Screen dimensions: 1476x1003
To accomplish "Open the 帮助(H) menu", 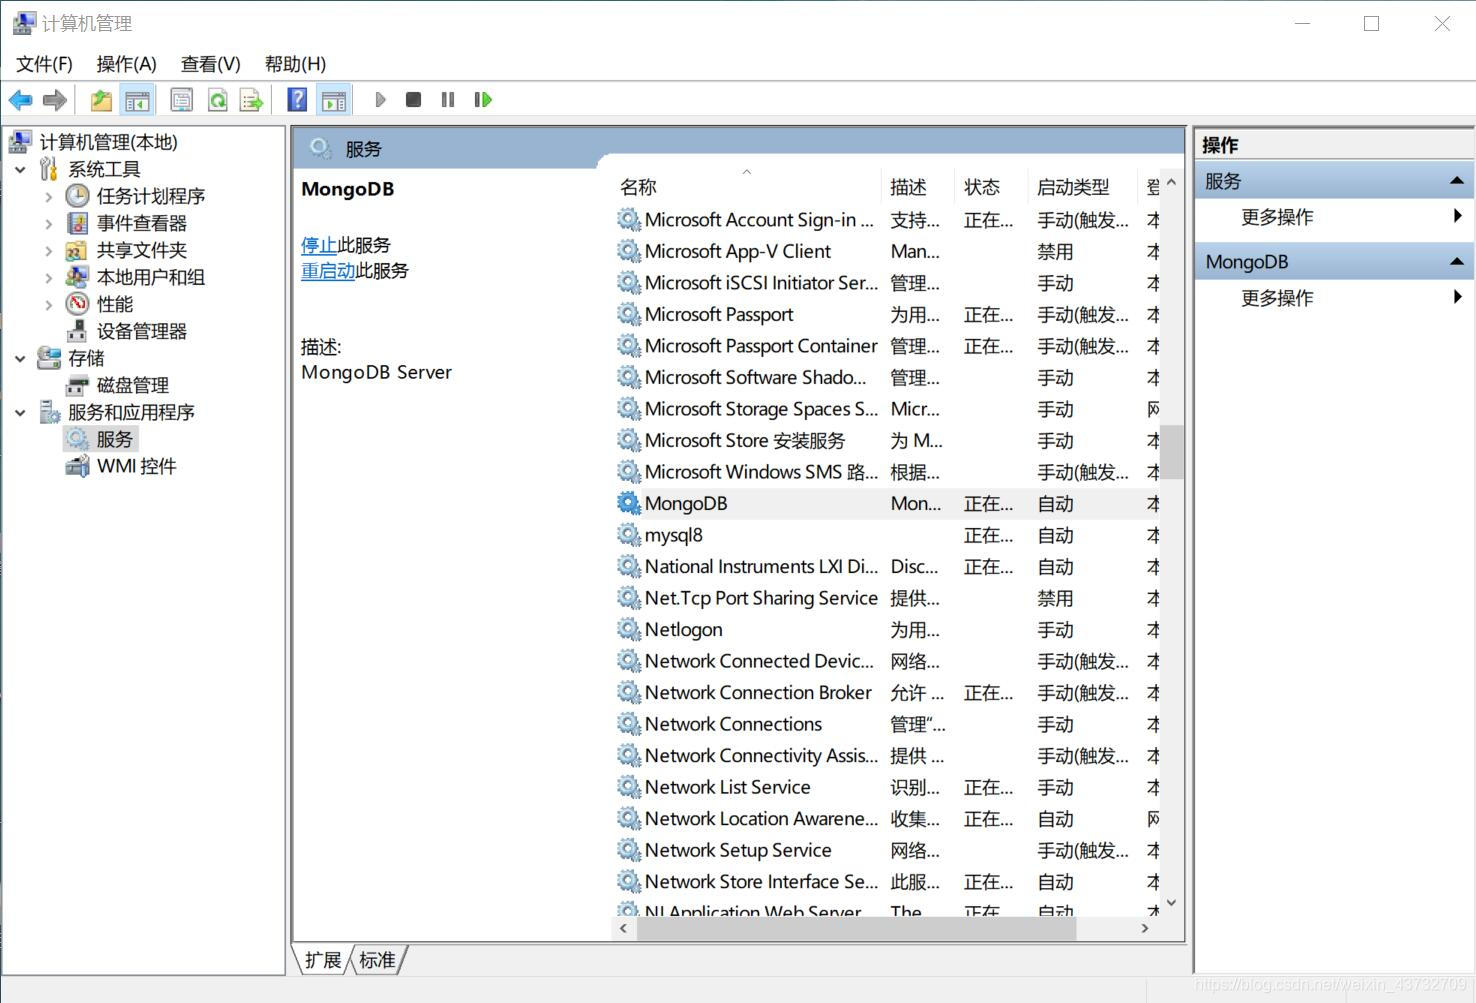I will point(295,64).
